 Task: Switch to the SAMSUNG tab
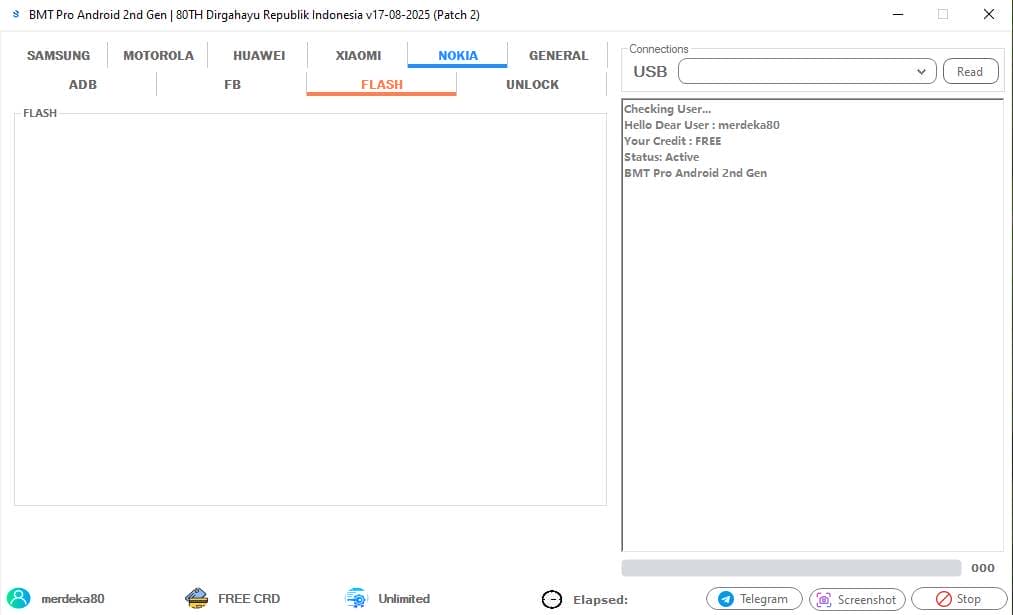coord(58,56)
